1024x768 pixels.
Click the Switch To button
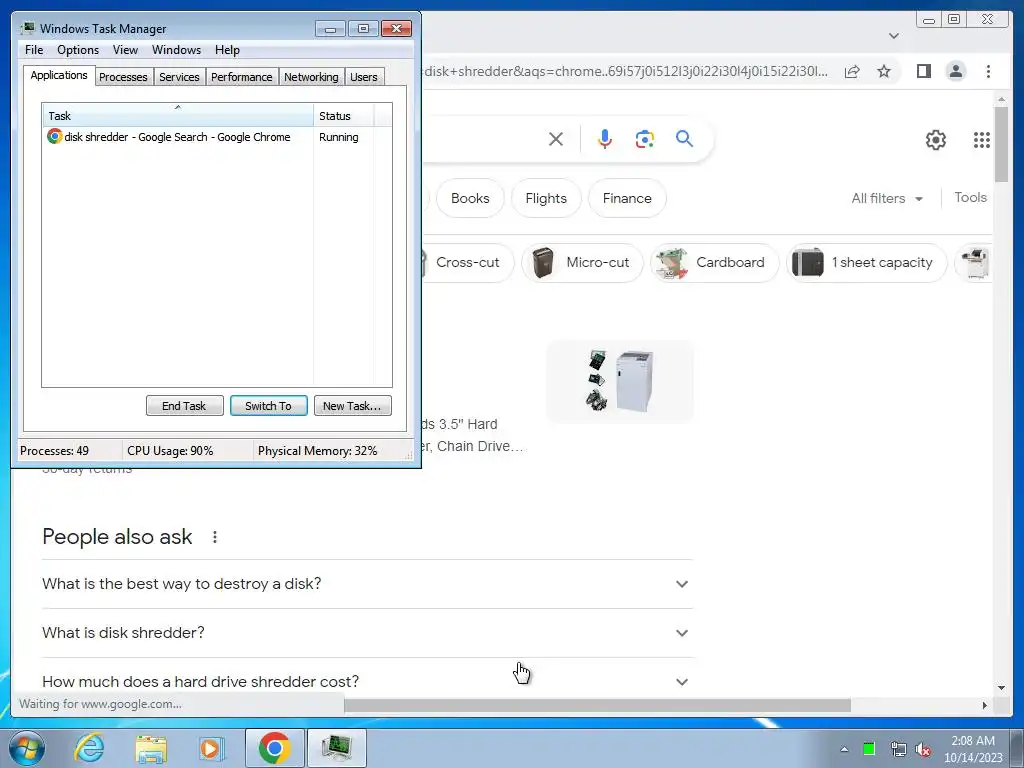[x=268, y=406]
